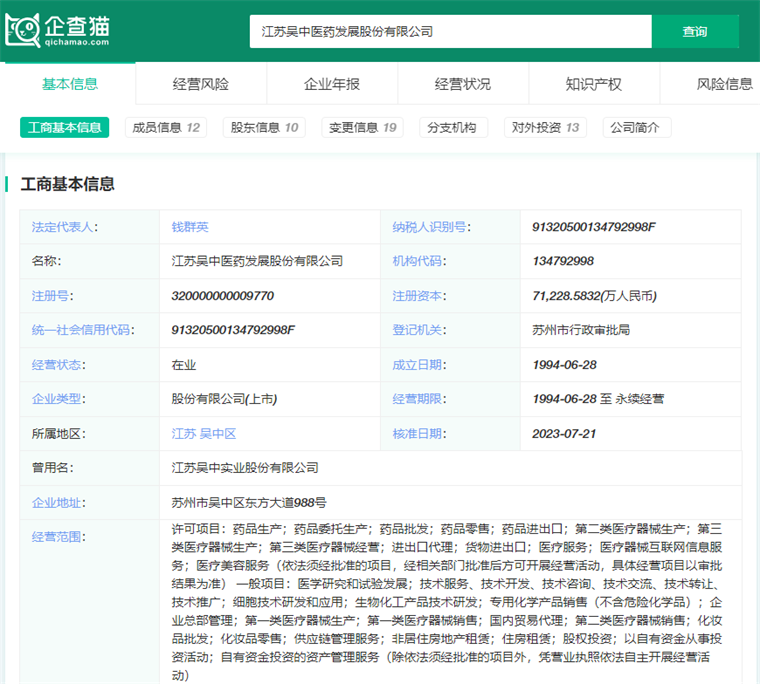This screenshot has height=684, width=760.
Task: Select the 变更信息 19 sub-tab
Action: coord(363,127)
